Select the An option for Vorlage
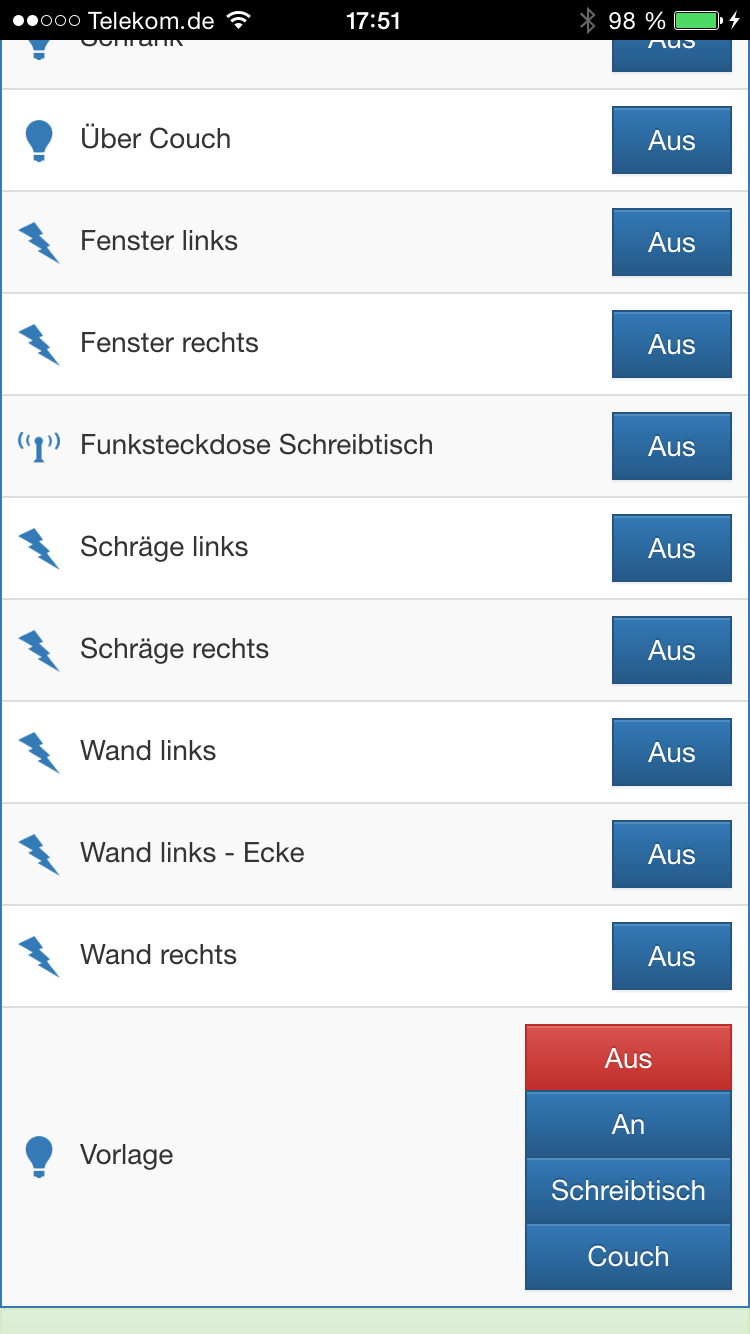The width and height of the screenshot is (750, 1334). (x=628, y=1125)
